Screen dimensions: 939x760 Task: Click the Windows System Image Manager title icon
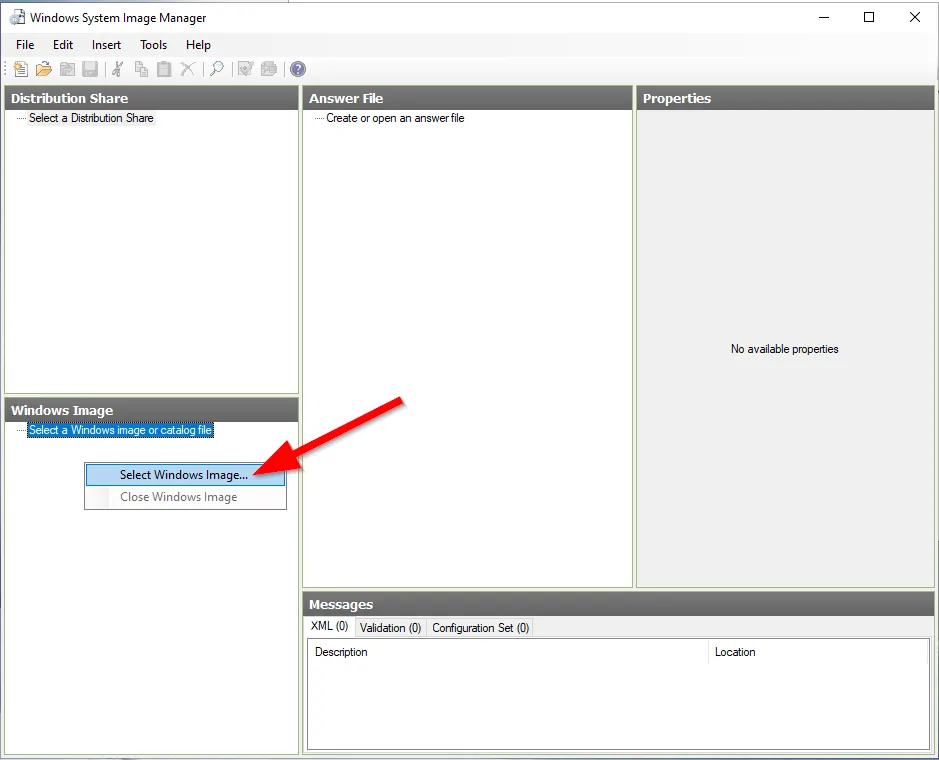click(17, 17)
